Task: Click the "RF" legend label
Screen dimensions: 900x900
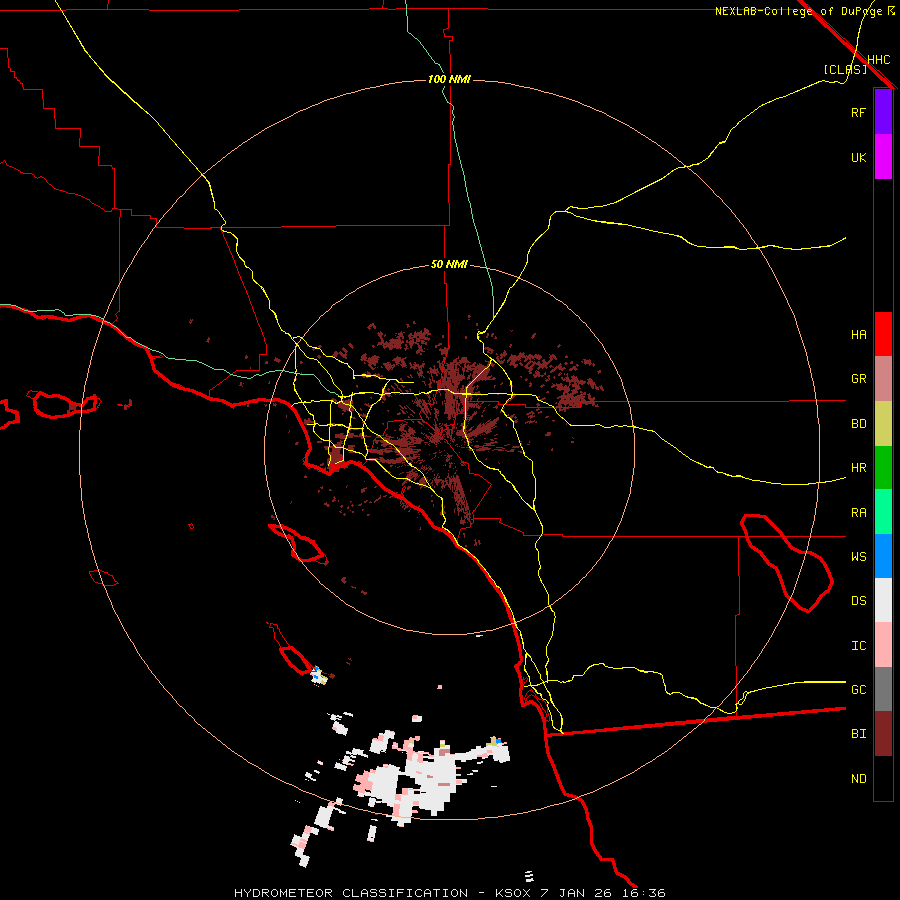Action: [858, 112]
